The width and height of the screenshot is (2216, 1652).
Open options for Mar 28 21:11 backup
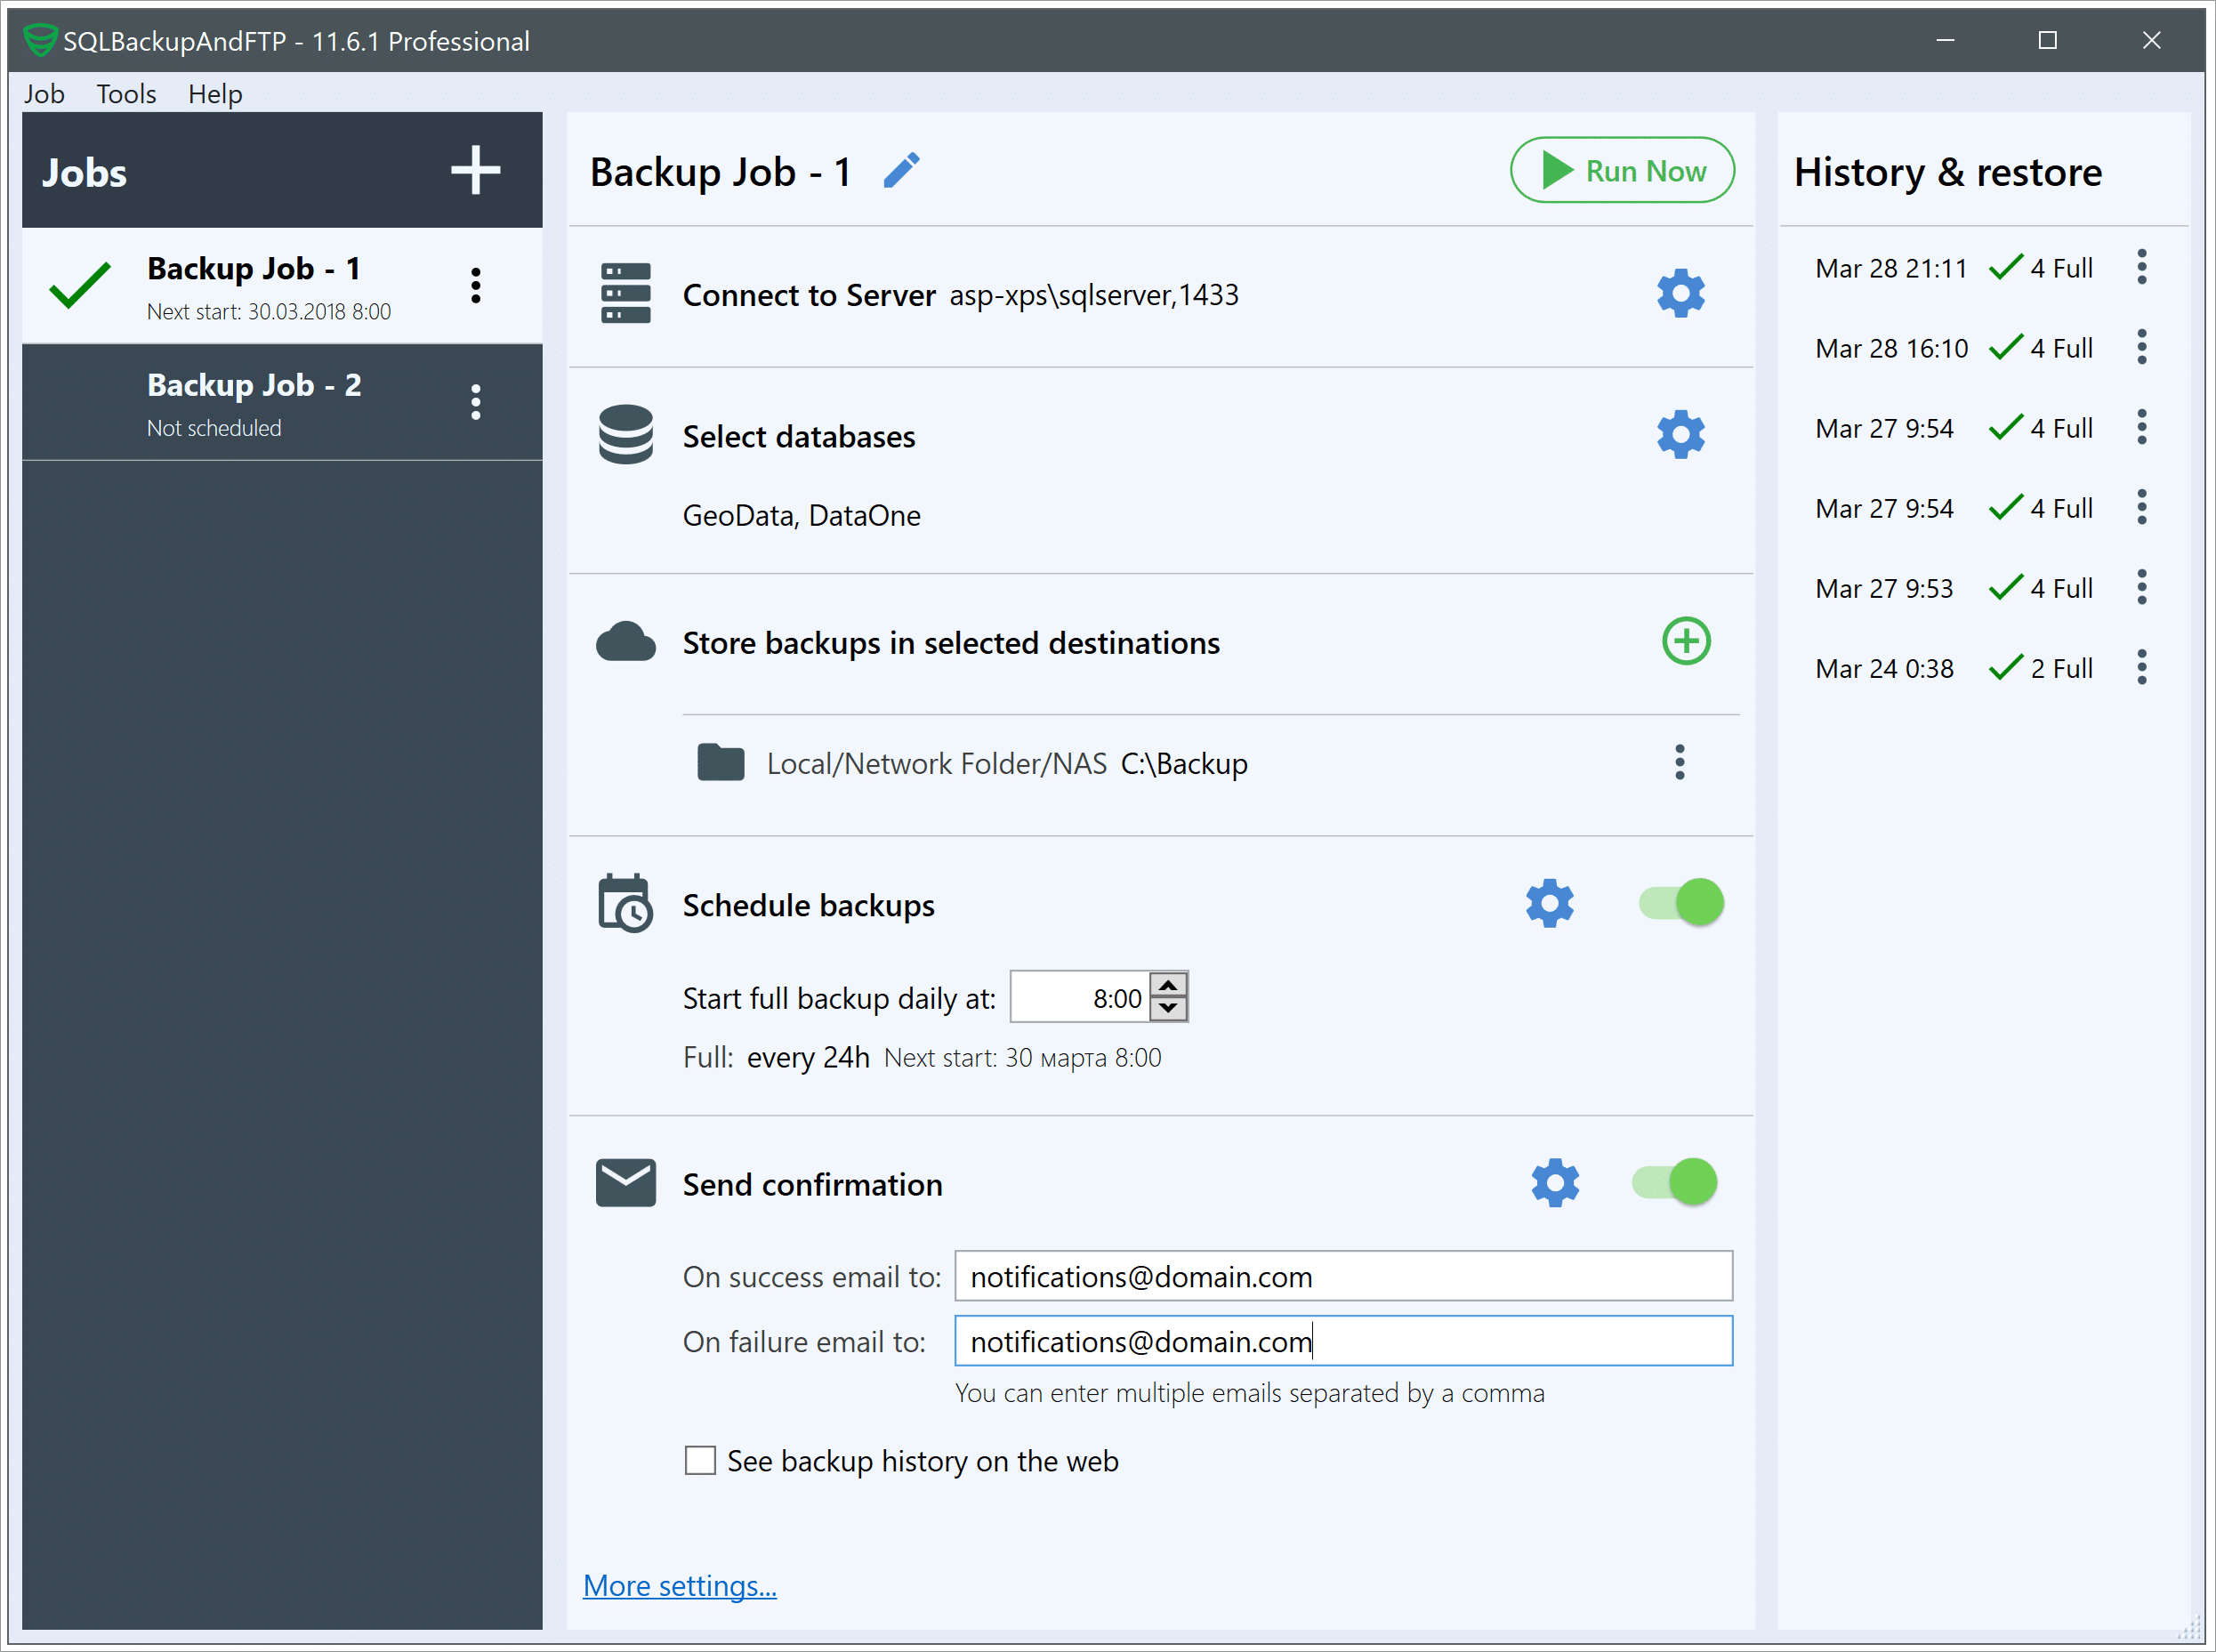coord(2142,268)
